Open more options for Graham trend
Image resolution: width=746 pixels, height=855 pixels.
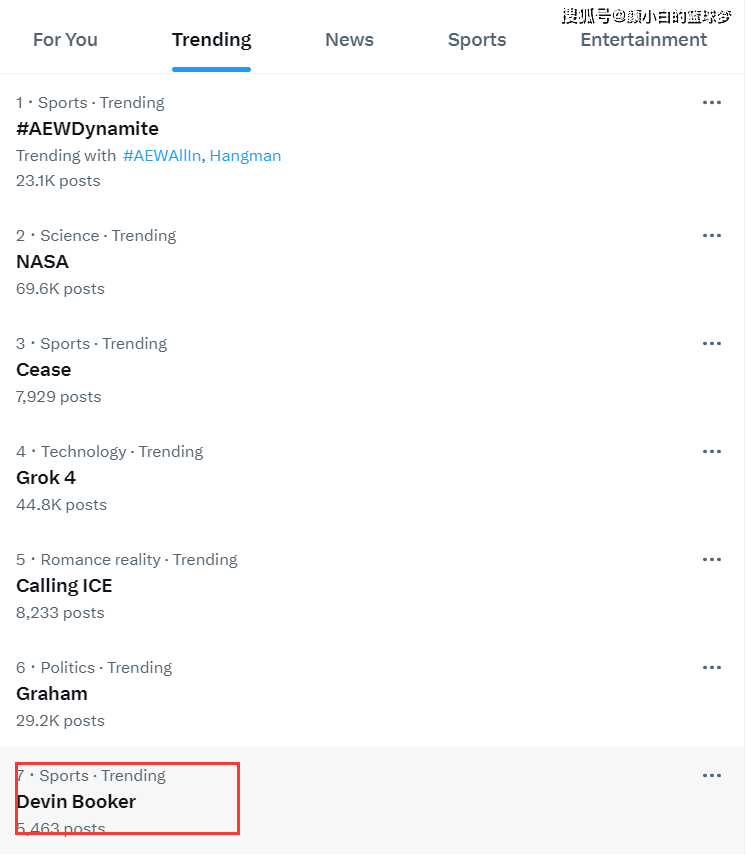pos(712,668)
